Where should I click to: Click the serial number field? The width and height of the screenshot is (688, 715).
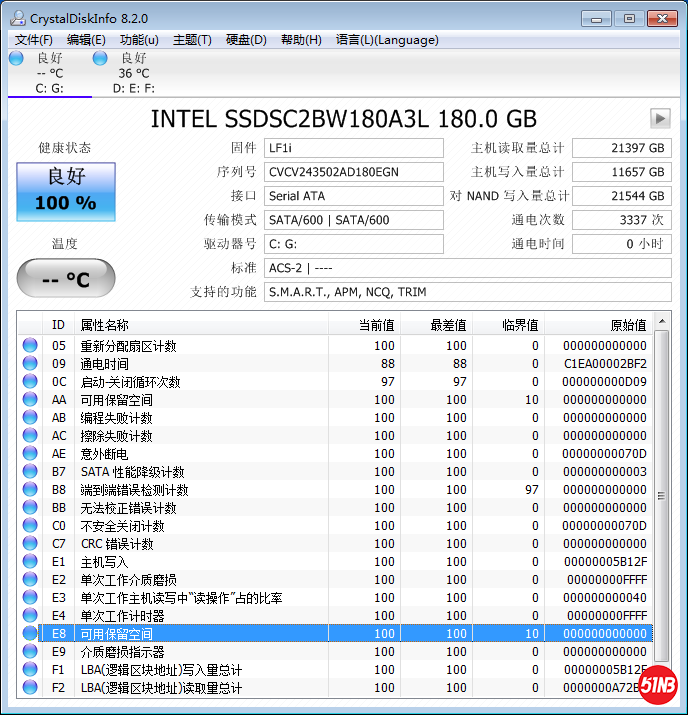pos(354,172)
